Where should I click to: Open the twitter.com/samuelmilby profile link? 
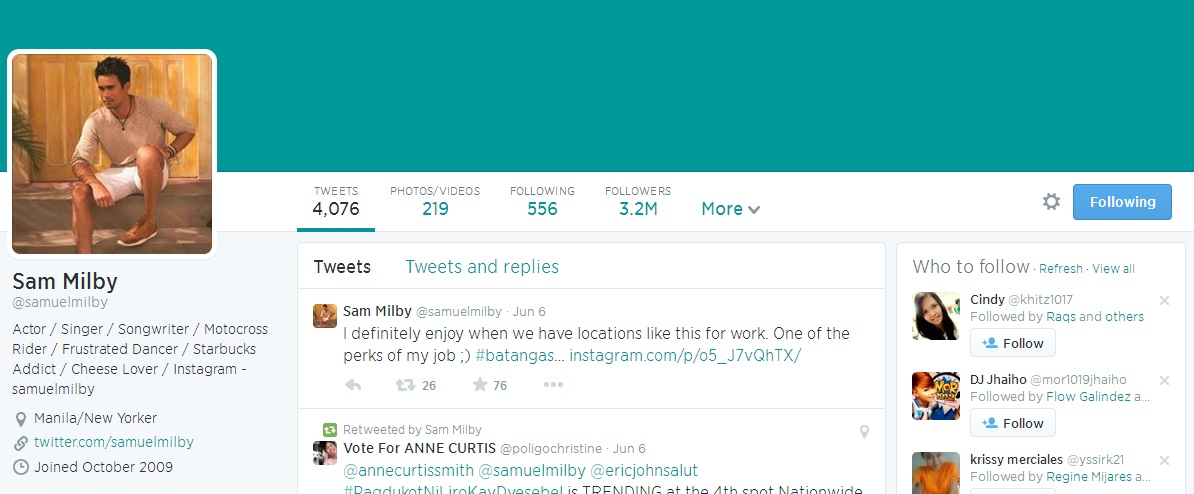114,442
